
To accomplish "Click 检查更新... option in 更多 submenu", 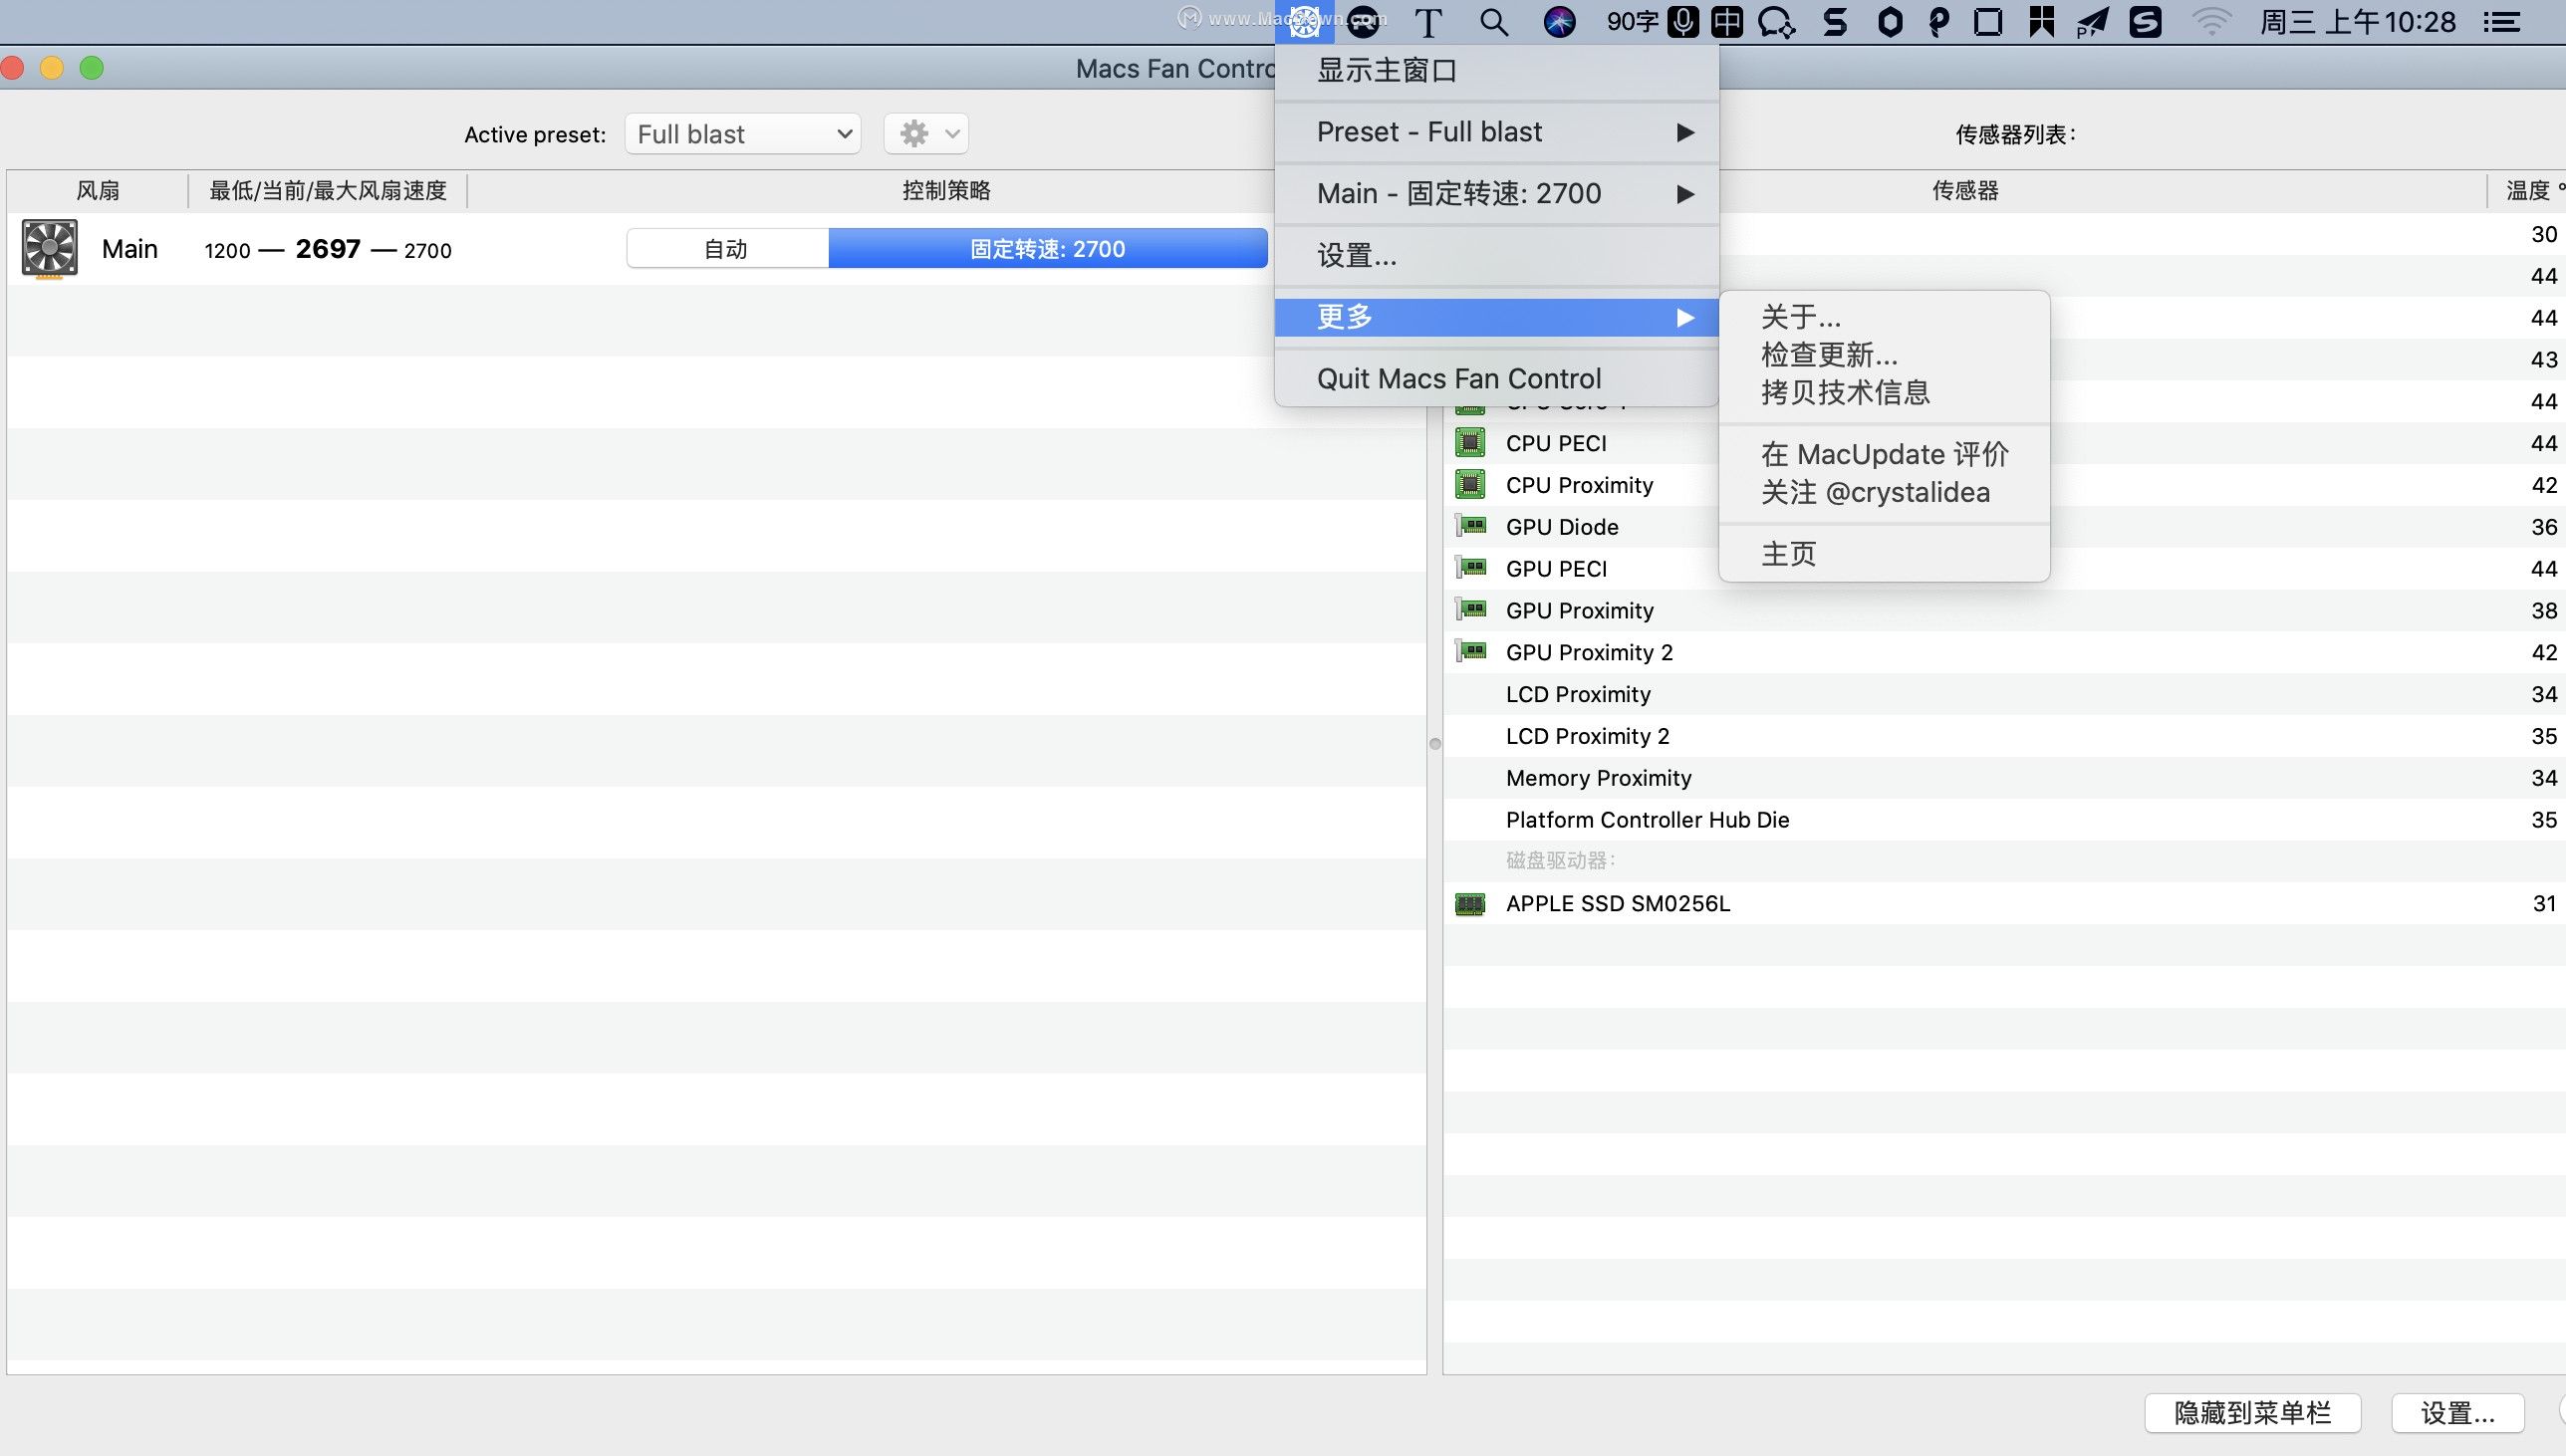I will (1829, 355).
